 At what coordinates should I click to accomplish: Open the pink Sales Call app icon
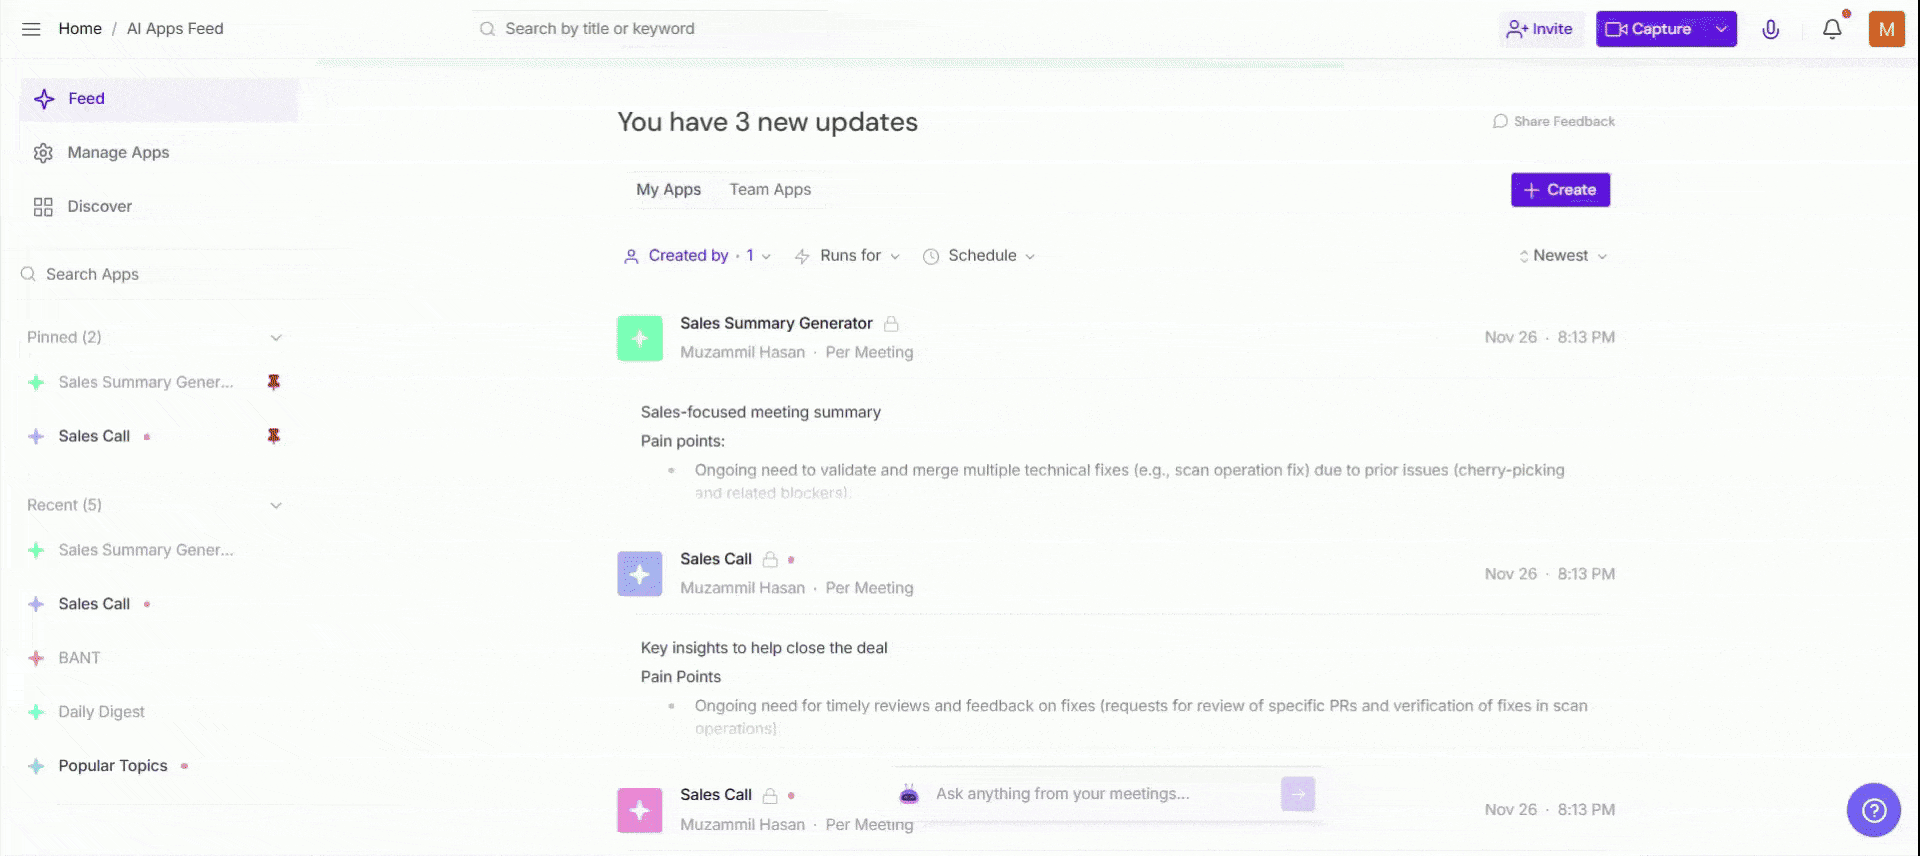pyautogui.click(x=639, y=810)
